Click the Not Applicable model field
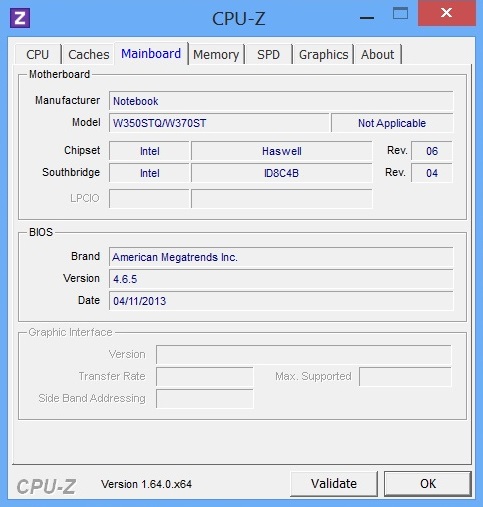 pos(392,123)
